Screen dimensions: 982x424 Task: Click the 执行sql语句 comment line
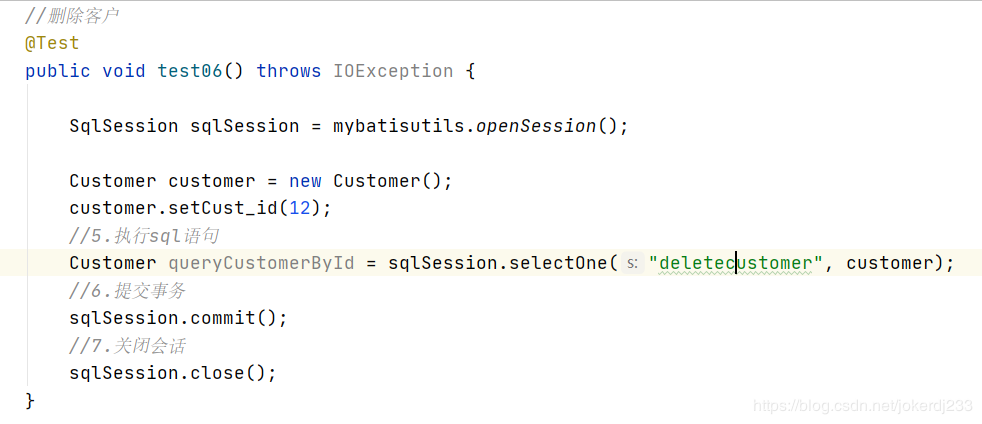point(144,235)
